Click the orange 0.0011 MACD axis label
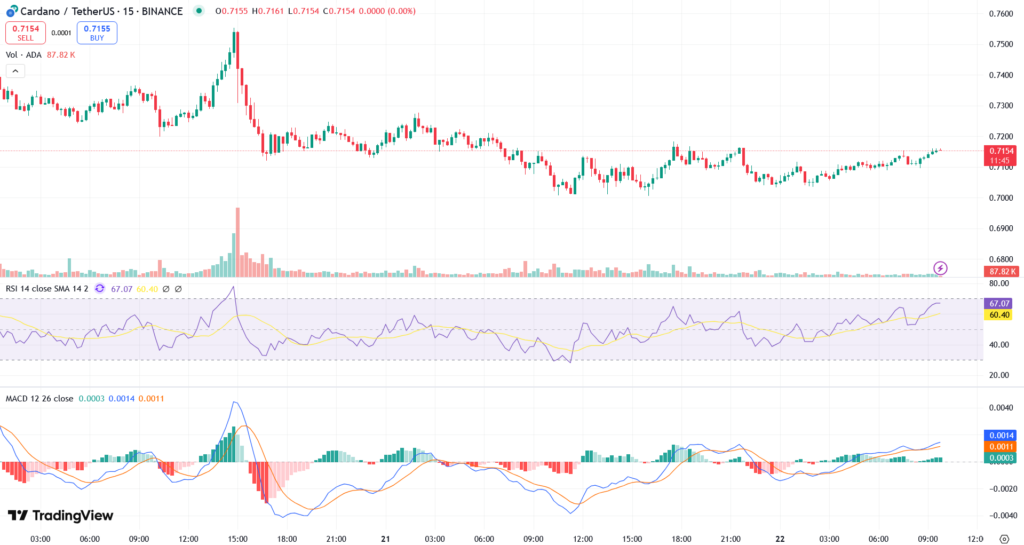This screenshot has width=1024, height=545. [x=1000, y=446]
